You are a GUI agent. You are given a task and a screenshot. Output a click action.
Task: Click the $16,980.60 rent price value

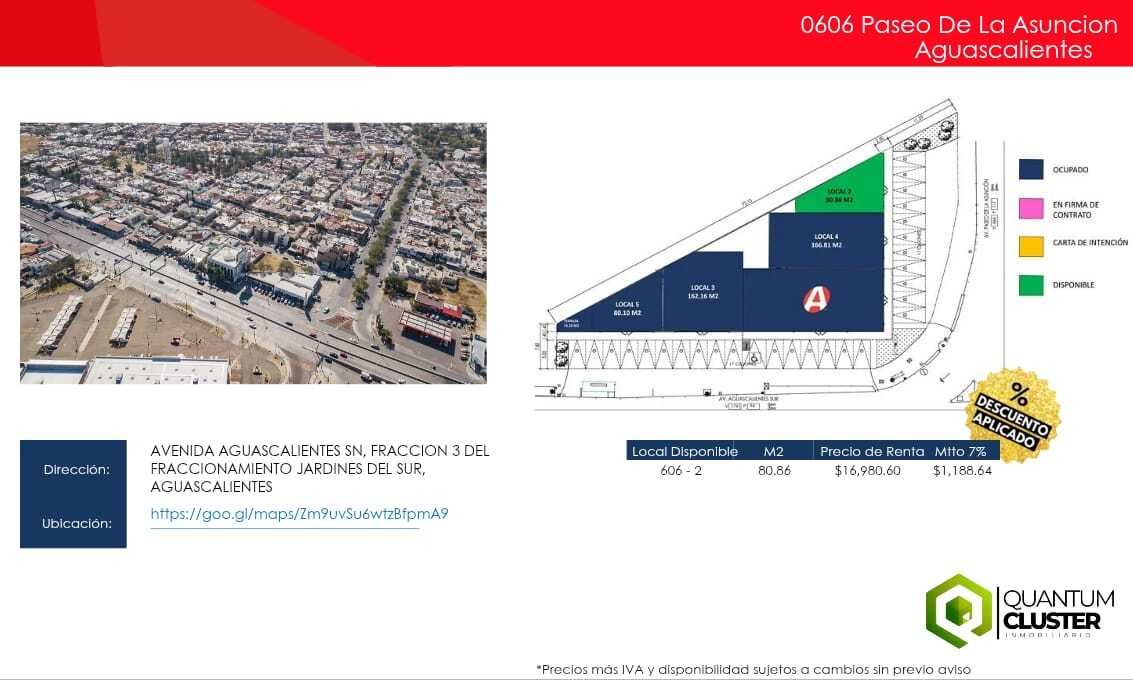coord(867,470)
